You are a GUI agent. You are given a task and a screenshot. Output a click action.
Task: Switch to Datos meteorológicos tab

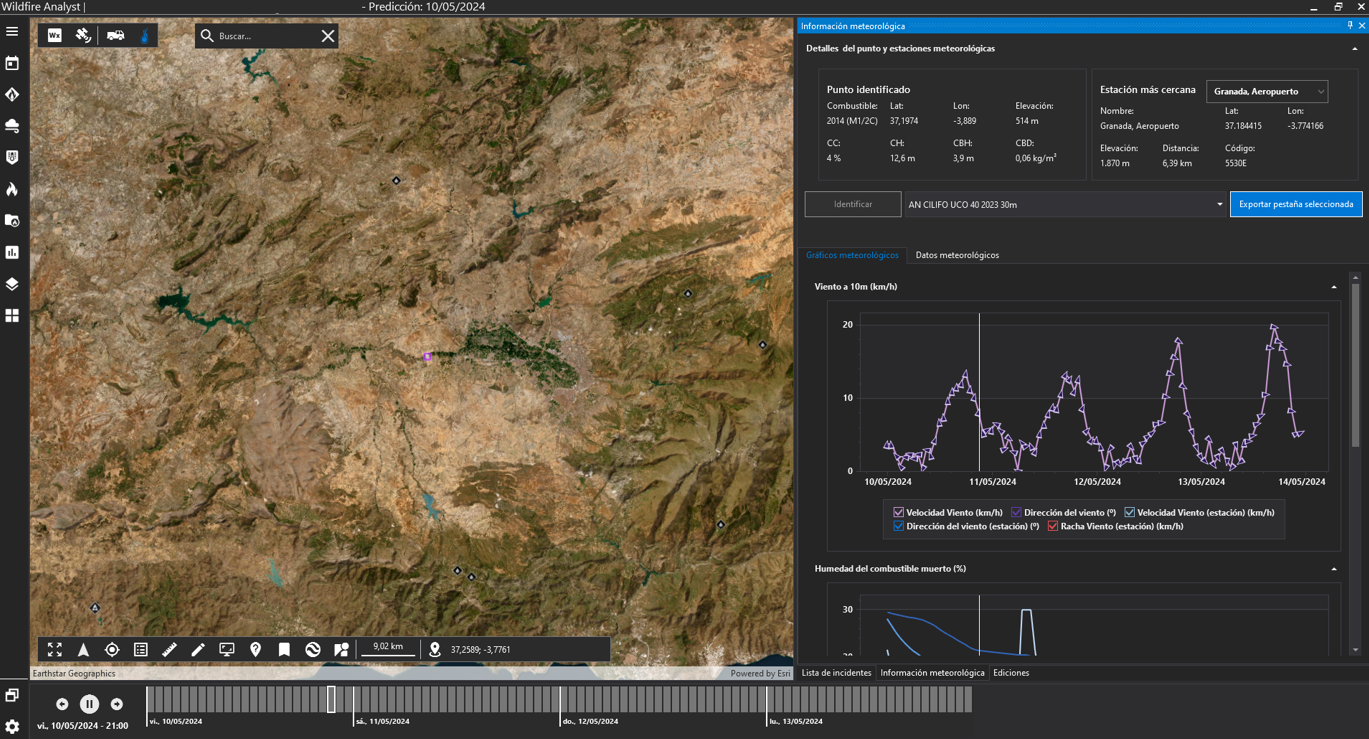957,255
